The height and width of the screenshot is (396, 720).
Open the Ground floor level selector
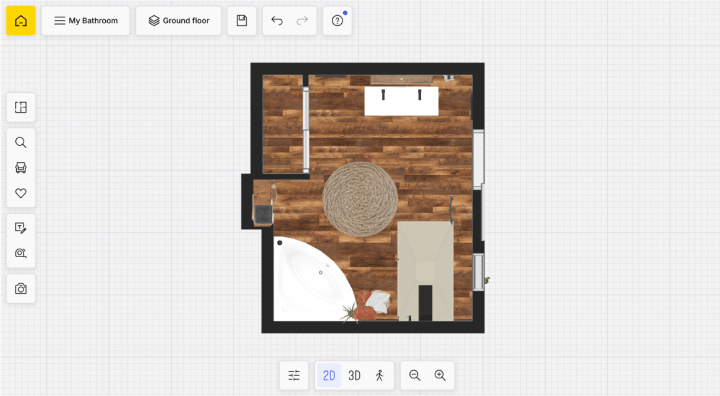pyautogui.click(x=178, y=21)
